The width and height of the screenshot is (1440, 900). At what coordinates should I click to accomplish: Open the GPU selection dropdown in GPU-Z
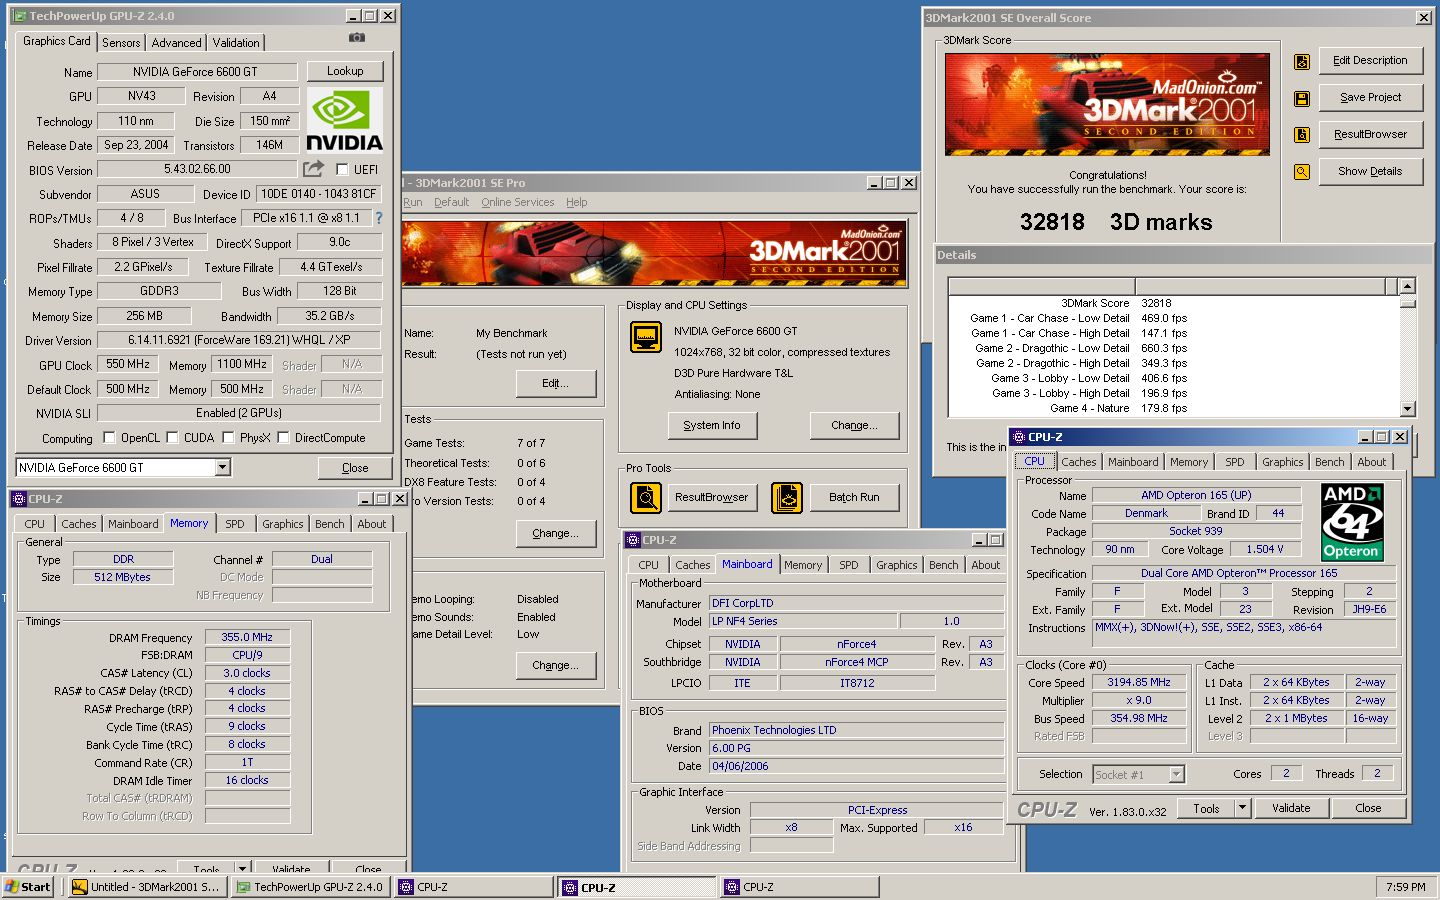[x=222, y=467]
